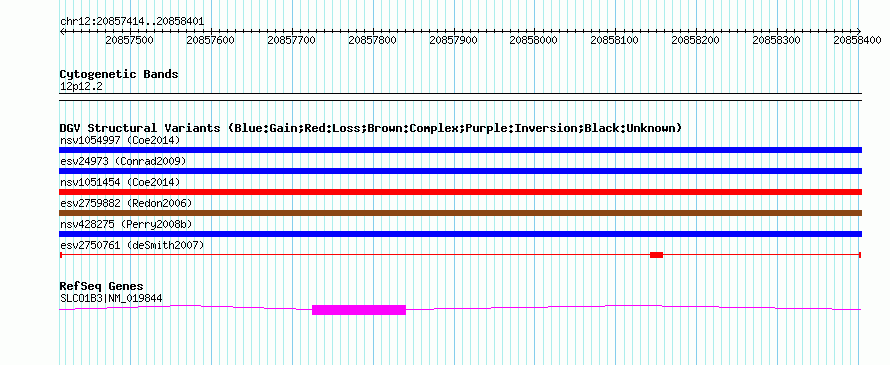
Task: Click the 20858000 ruler position label
Action: (x=534, y=40)
